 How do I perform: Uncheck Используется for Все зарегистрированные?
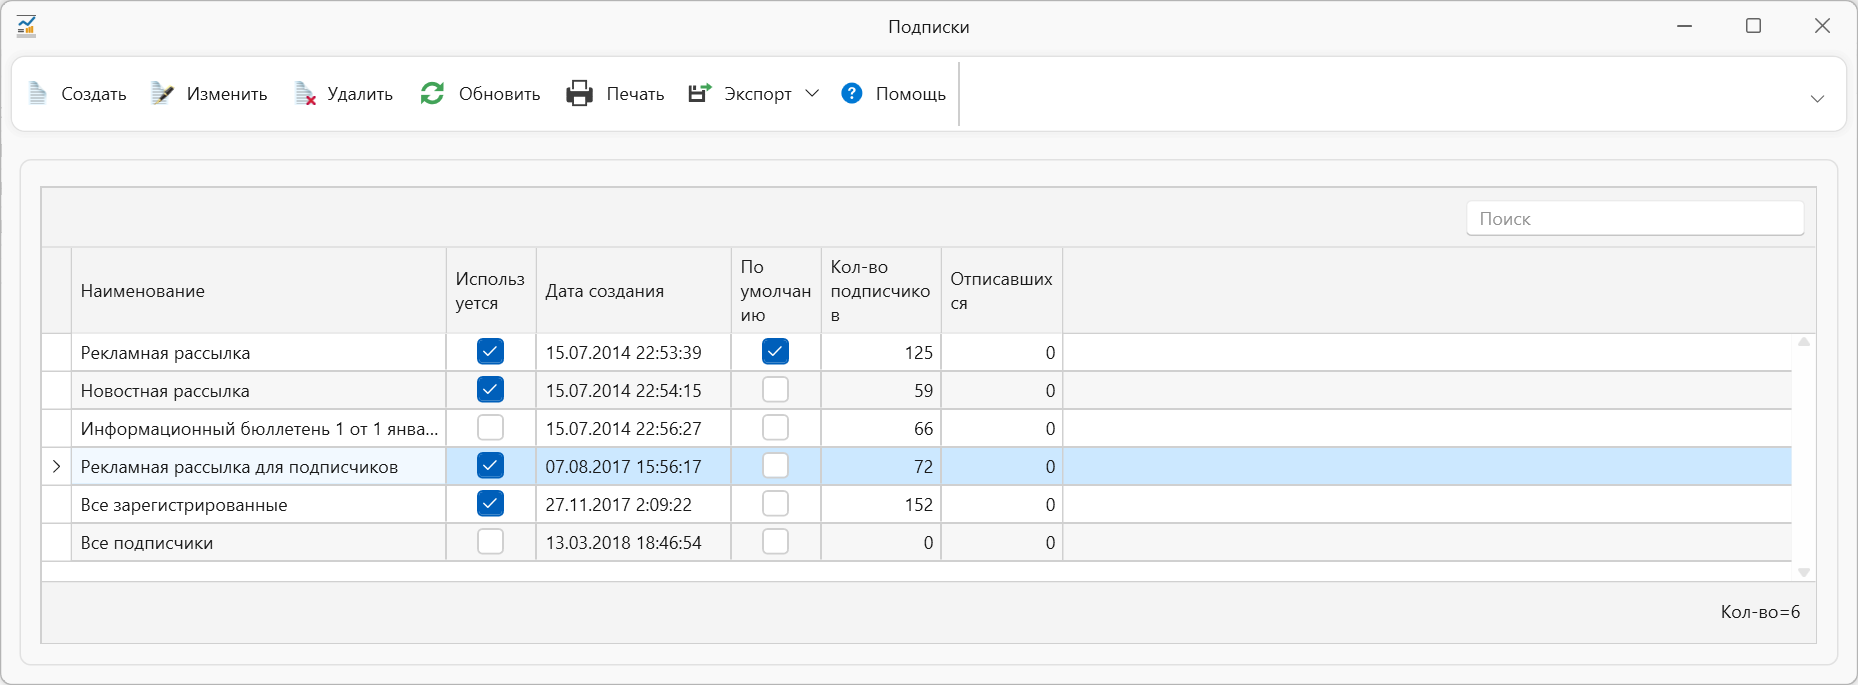pyautogui.click(x=490, y=503)
